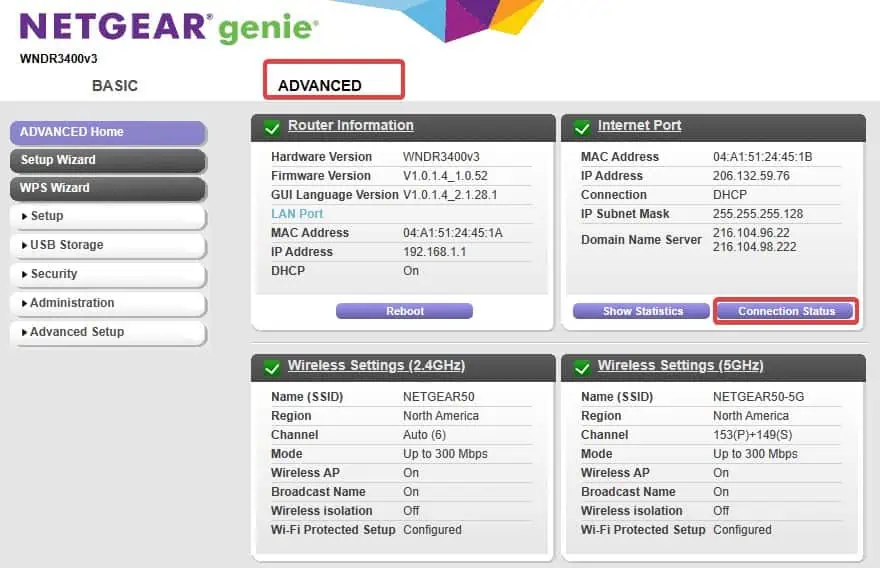Click 2.4GHz Mode value Up to 300 Mbps

[x=445, y=454]
